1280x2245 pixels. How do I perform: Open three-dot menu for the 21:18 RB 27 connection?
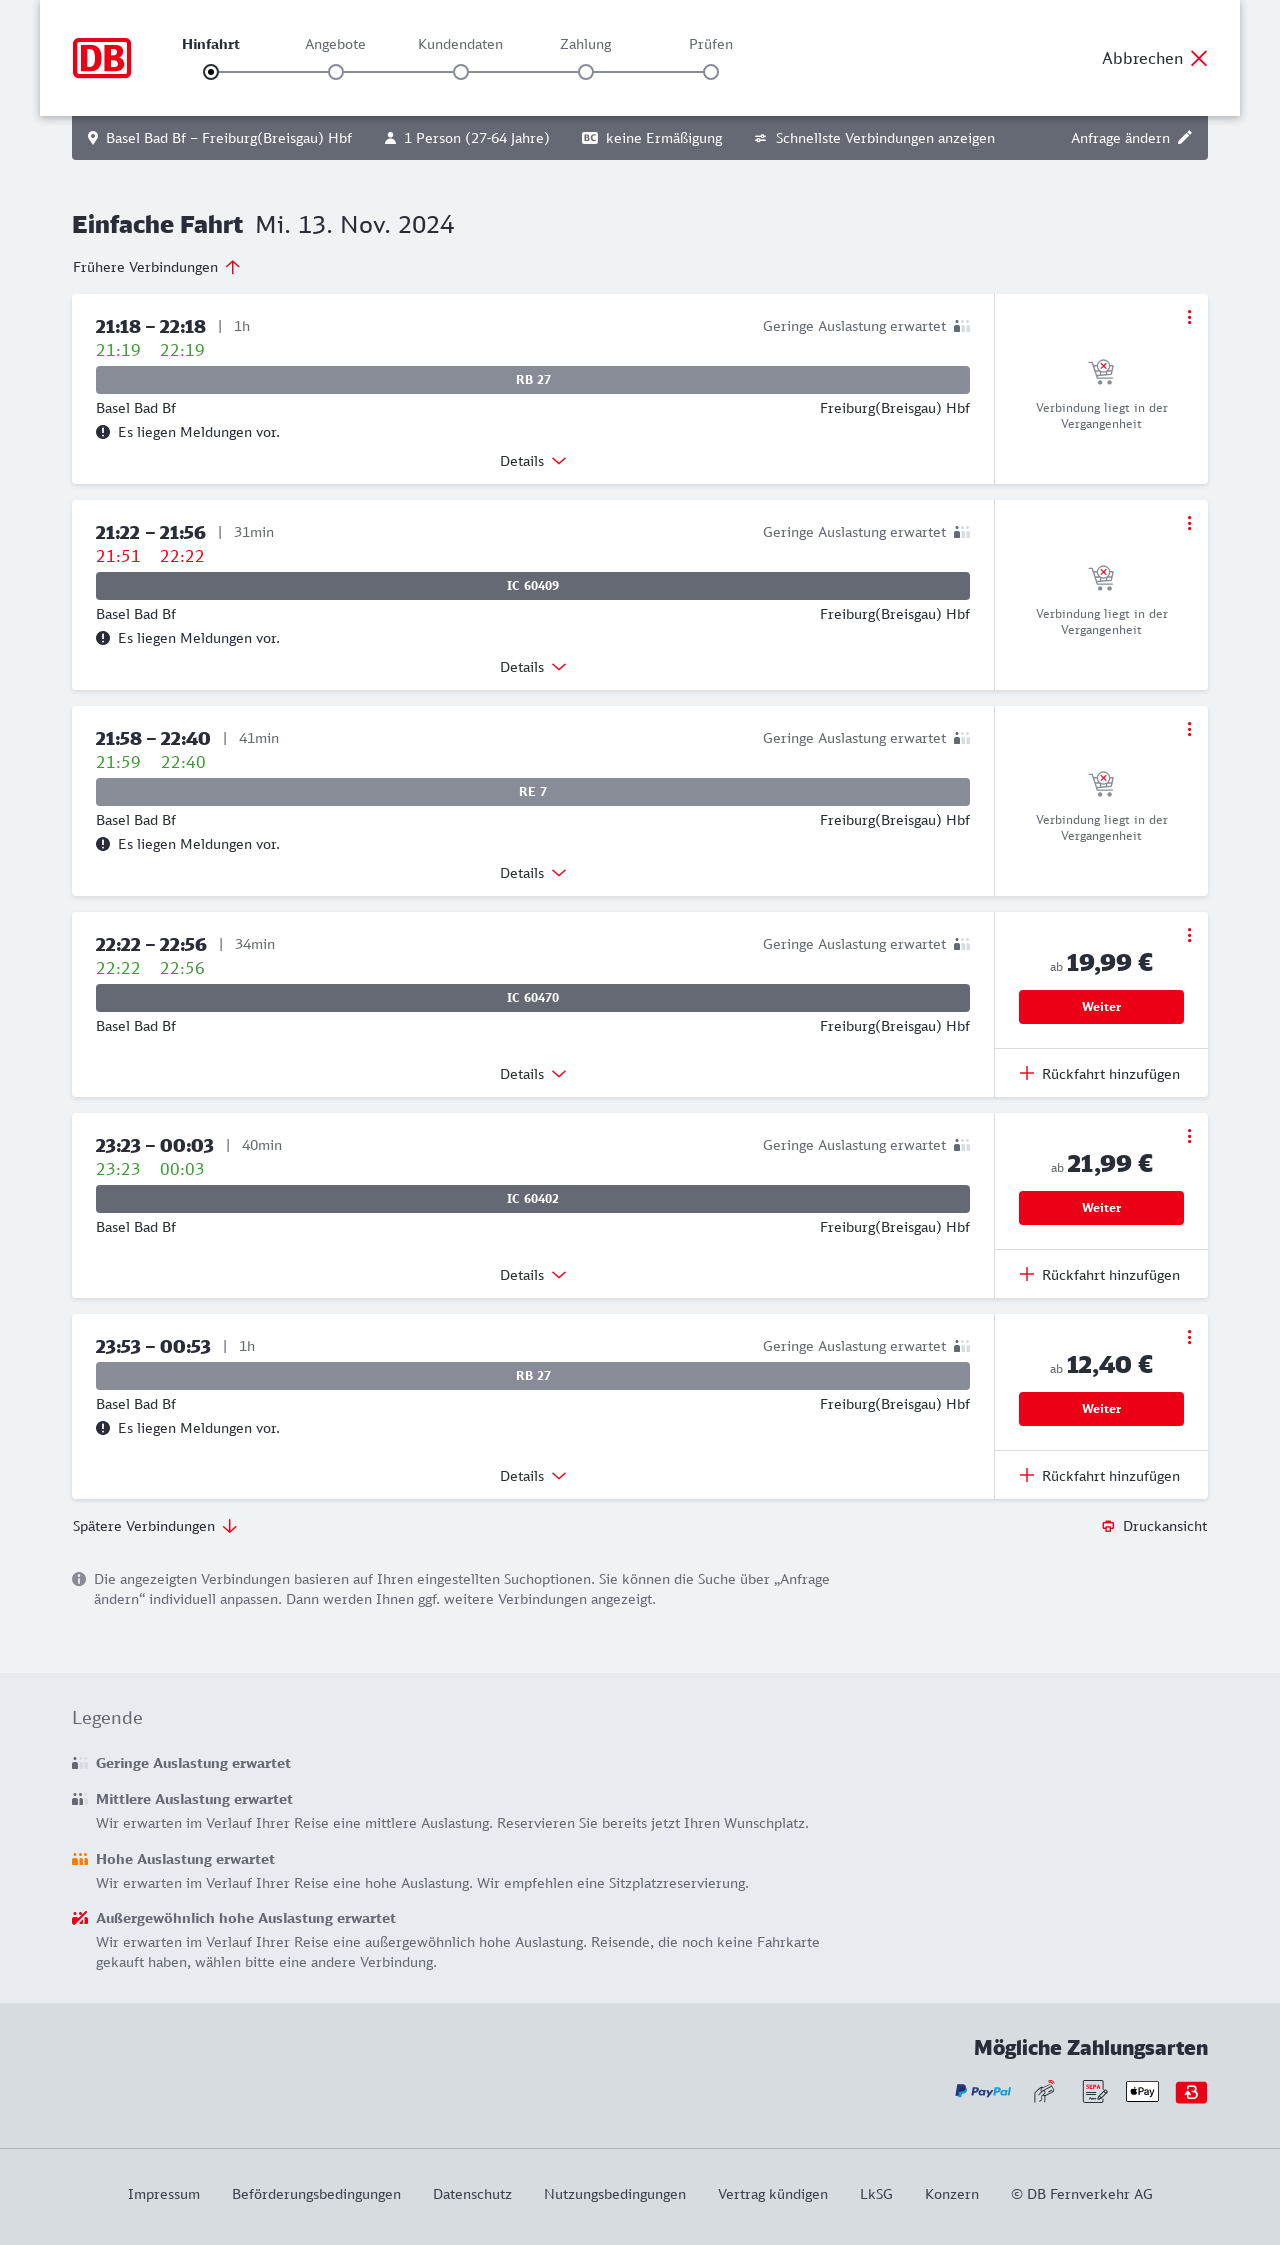[x=1189, y=317]
